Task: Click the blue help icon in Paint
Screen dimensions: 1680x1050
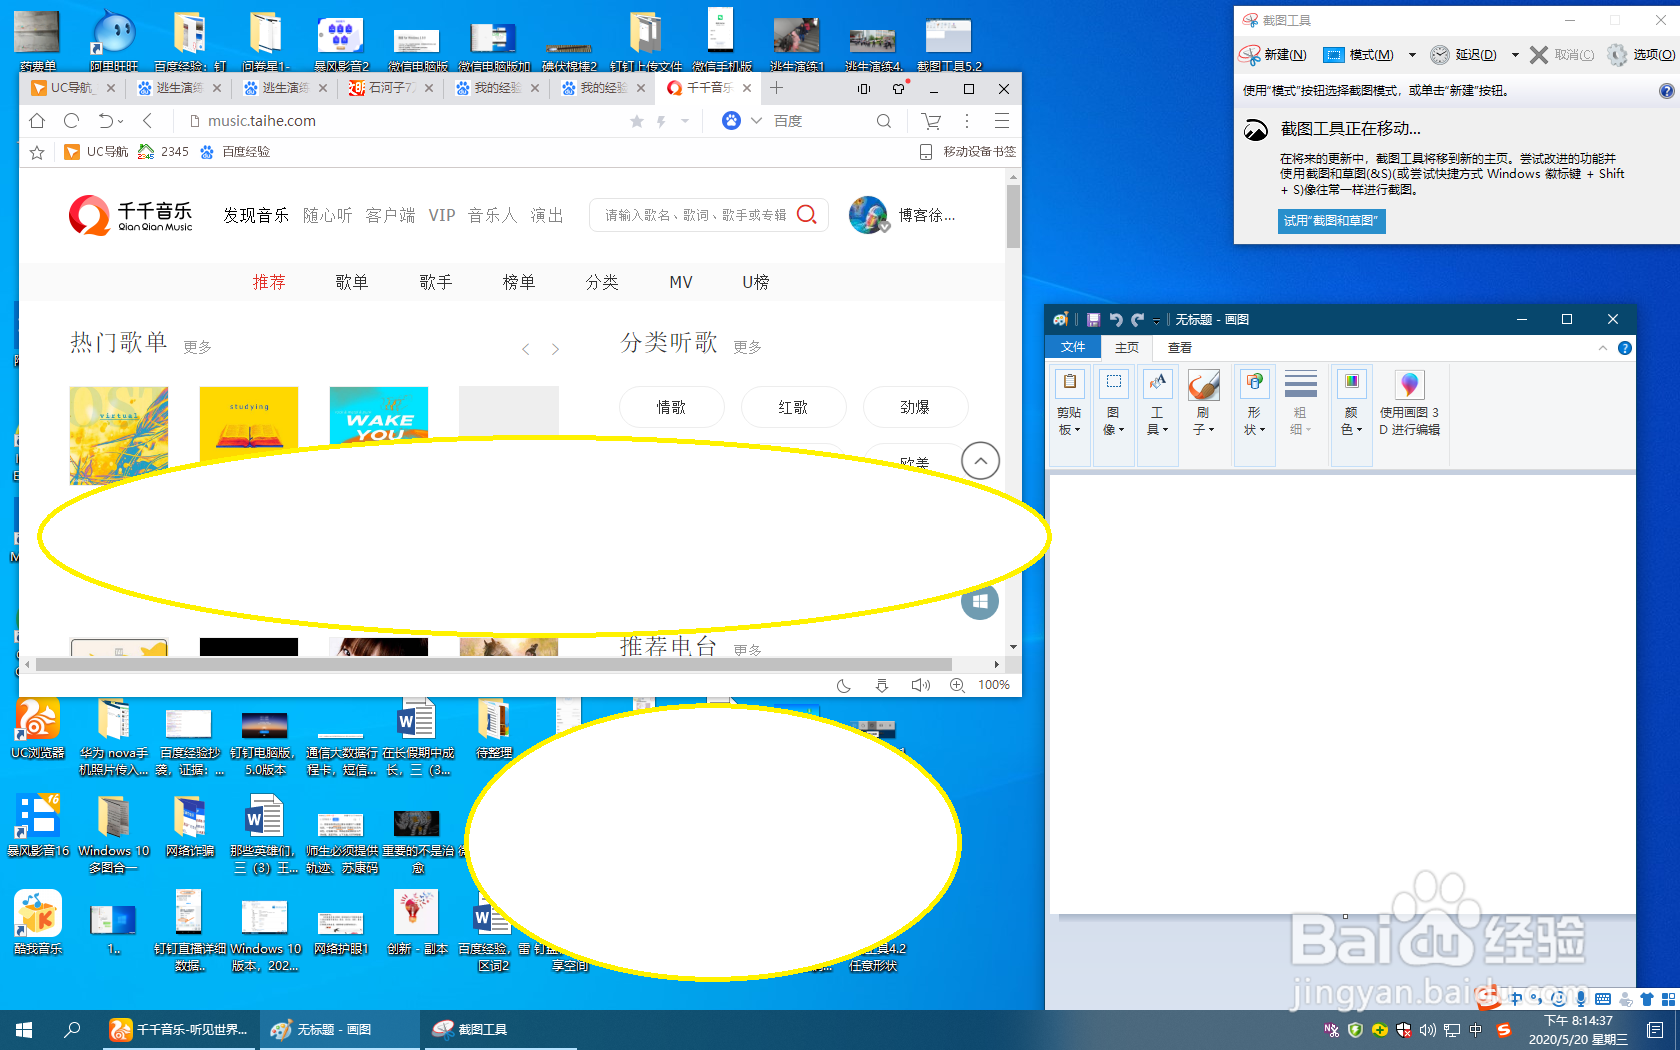Action: pos(1625,348)
